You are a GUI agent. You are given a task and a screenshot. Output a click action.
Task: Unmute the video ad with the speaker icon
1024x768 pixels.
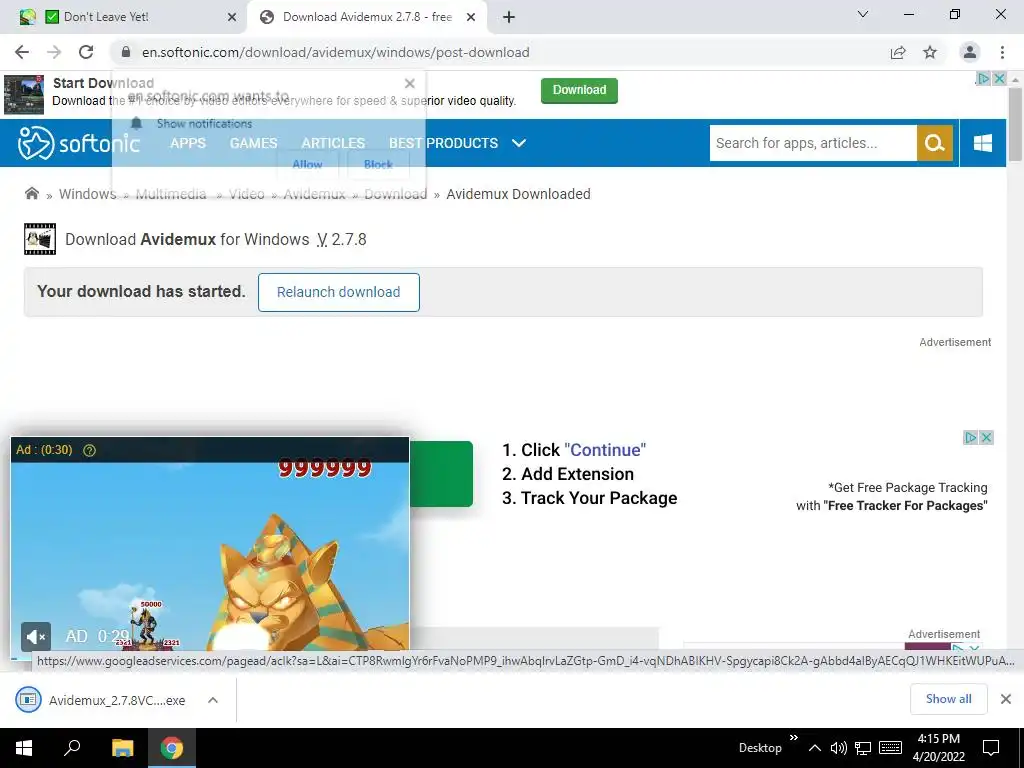(36, 637)
